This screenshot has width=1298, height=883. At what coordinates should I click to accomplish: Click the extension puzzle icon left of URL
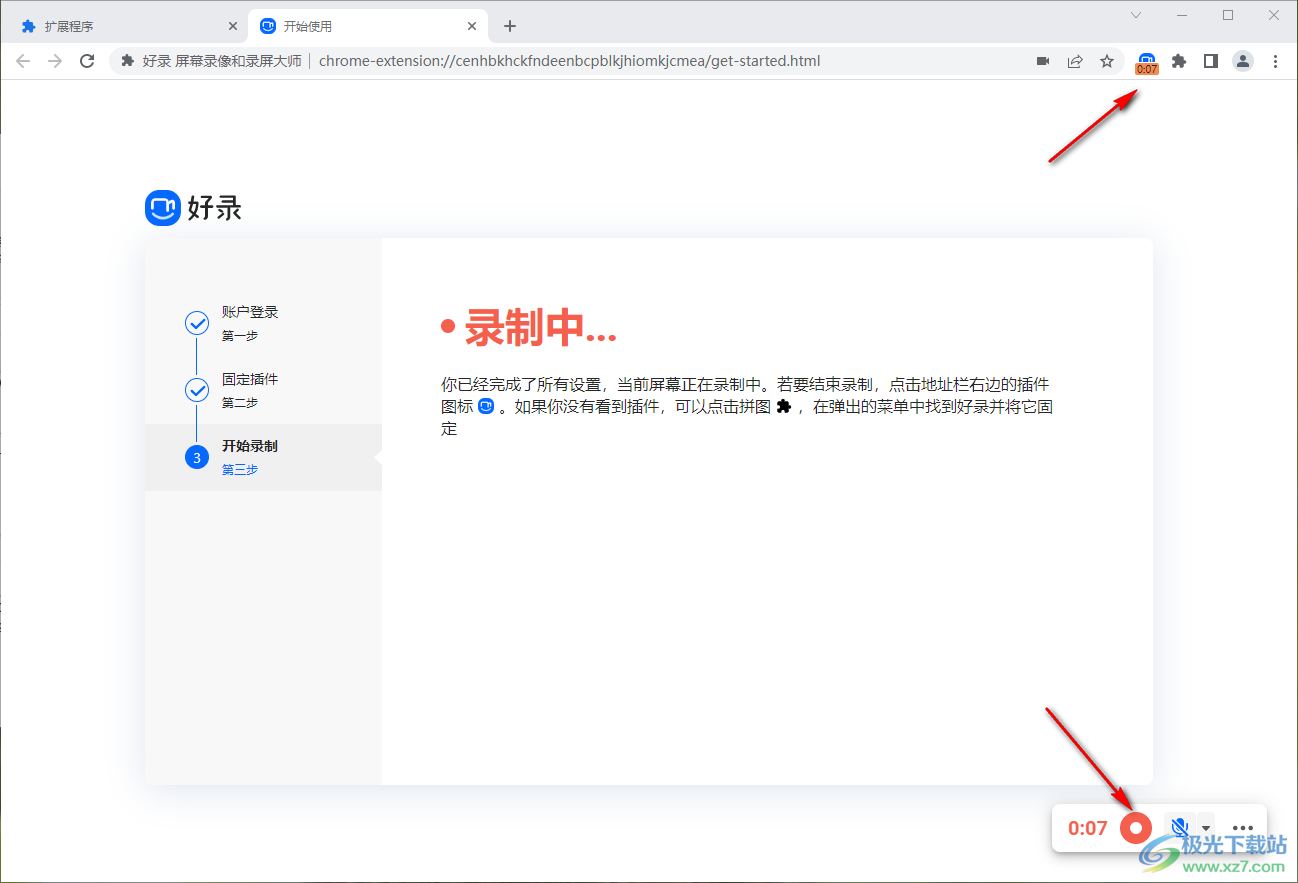coord(127,61)
